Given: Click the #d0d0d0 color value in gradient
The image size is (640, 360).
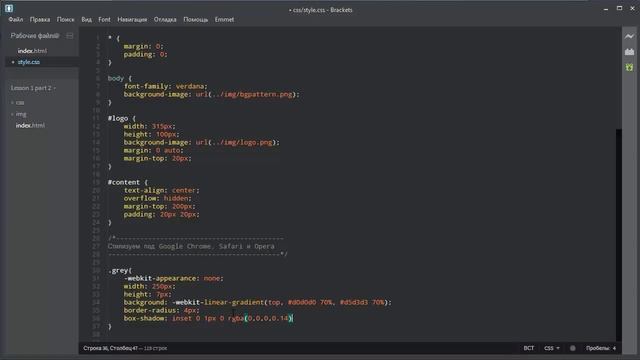Looking at the screenshot, I should [302, 302].
